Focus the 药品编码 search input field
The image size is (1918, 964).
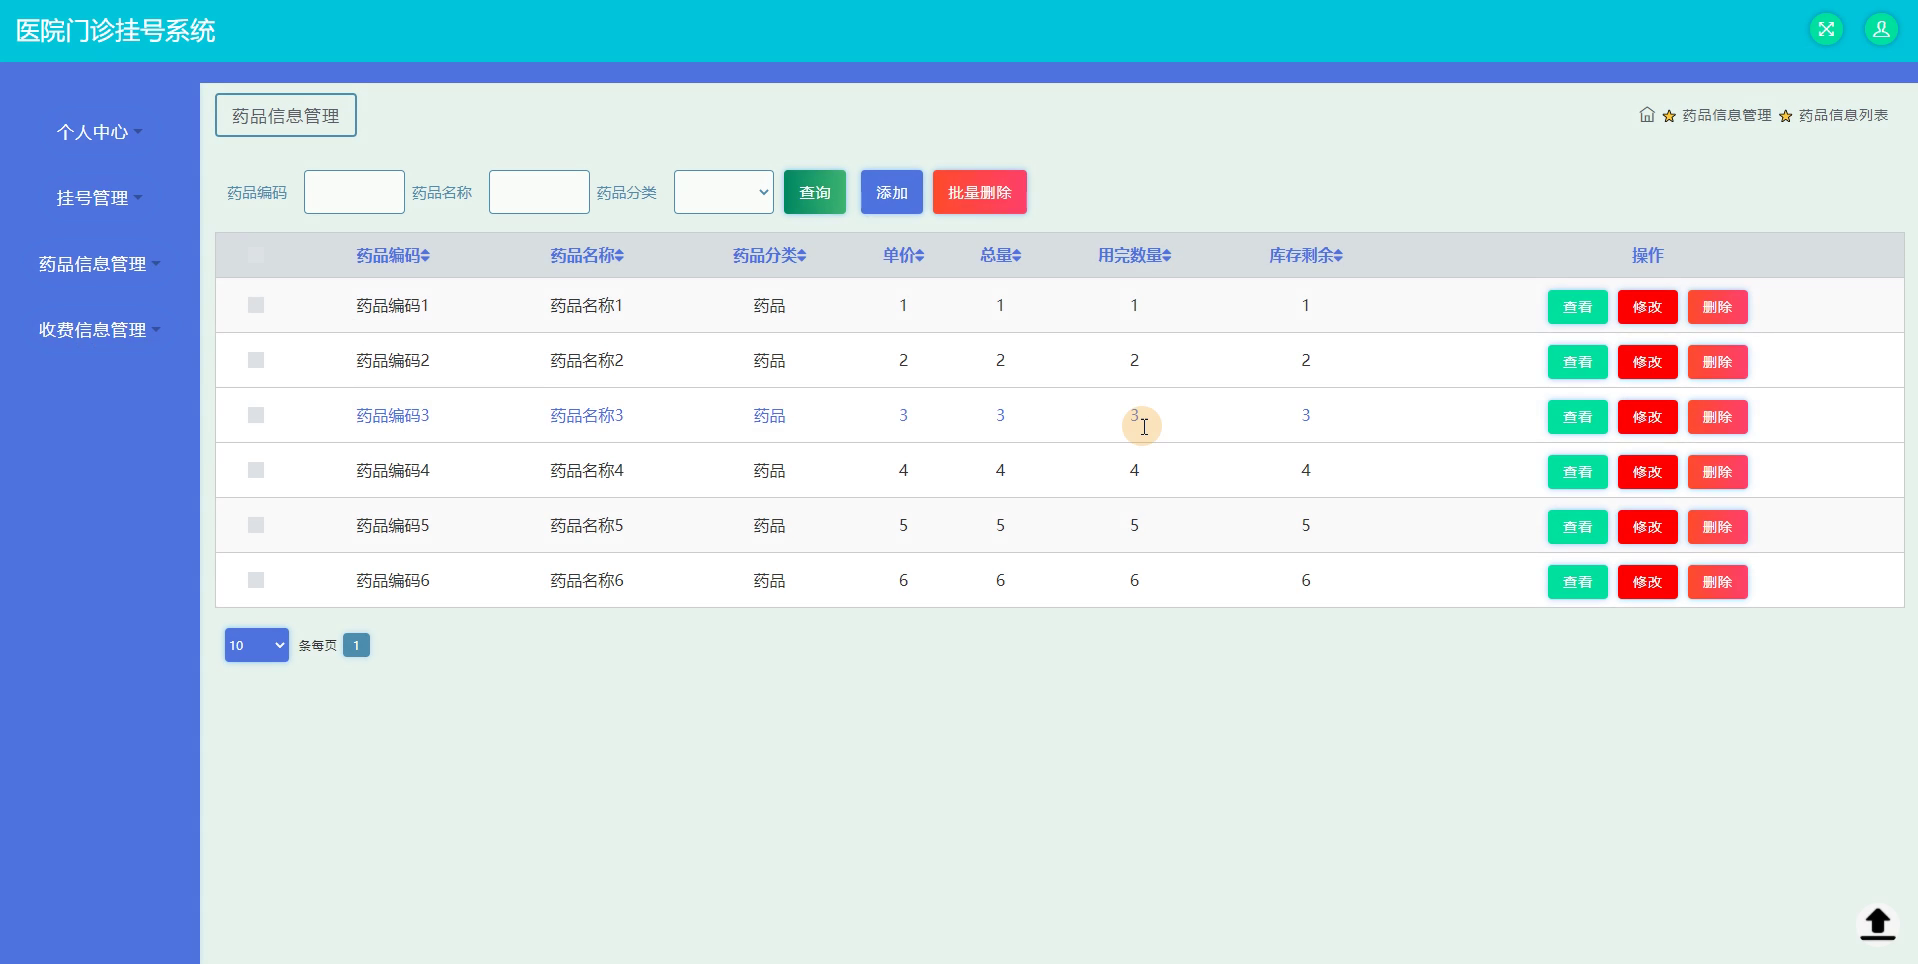354,192
